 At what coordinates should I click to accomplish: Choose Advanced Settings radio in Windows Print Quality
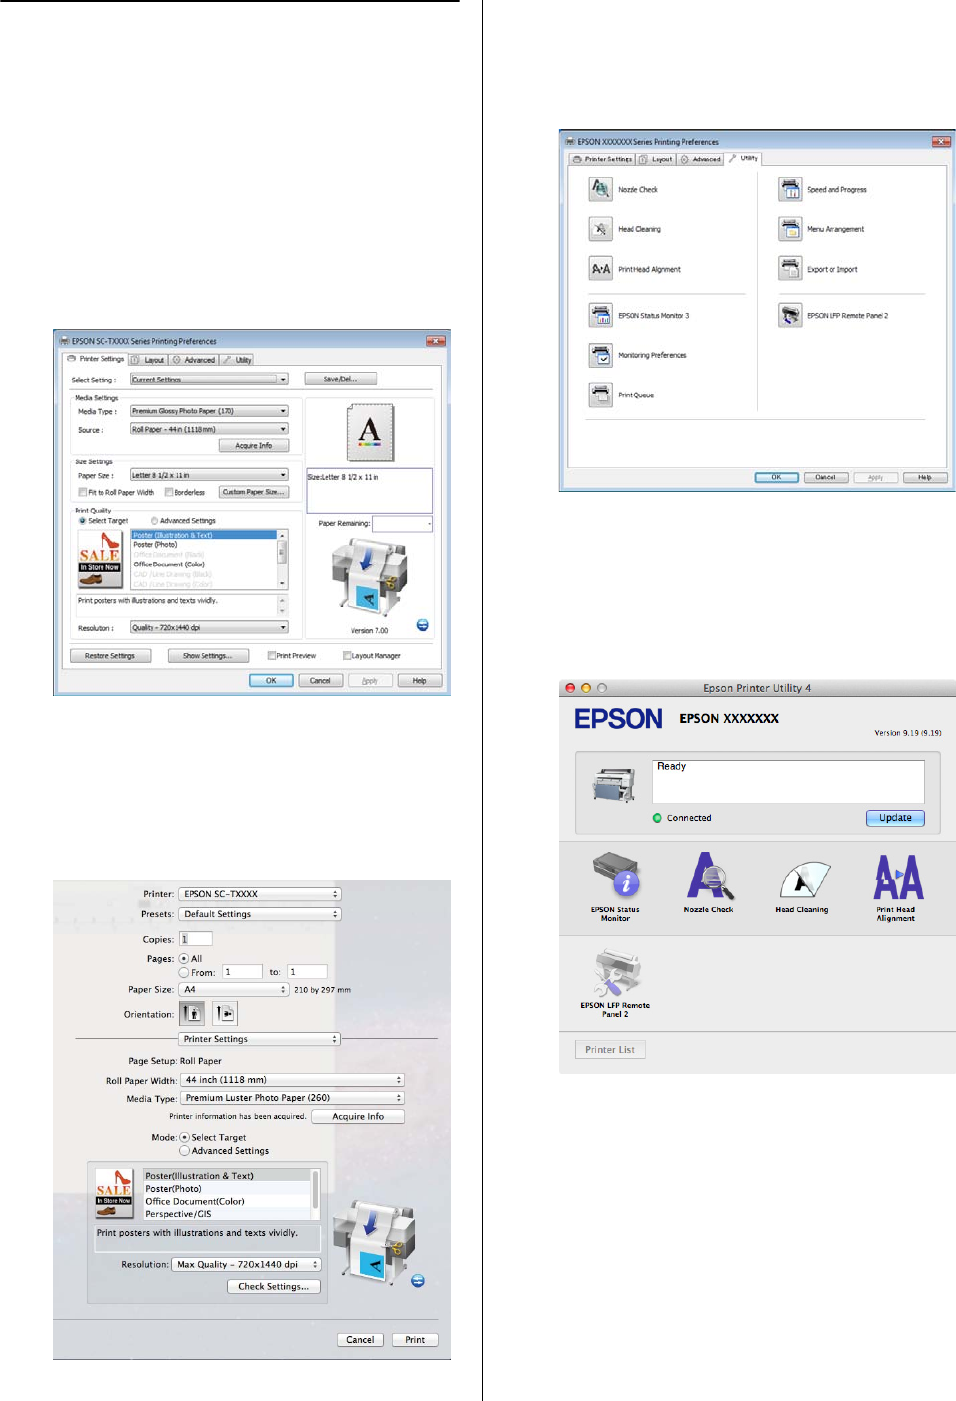tap(154, 521)
